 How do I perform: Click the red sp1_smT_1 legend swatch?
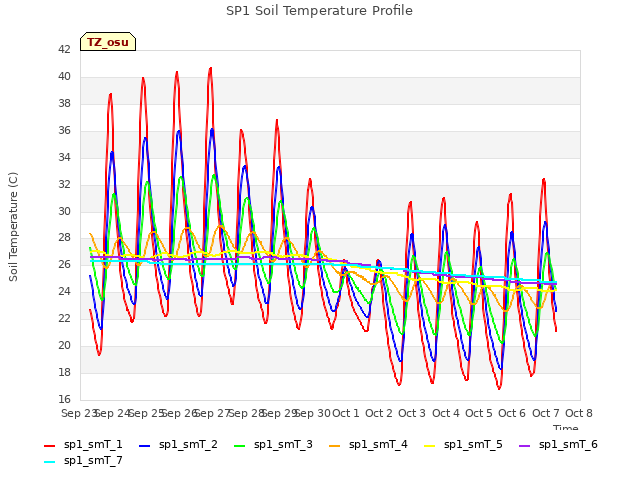pos(49,446)
